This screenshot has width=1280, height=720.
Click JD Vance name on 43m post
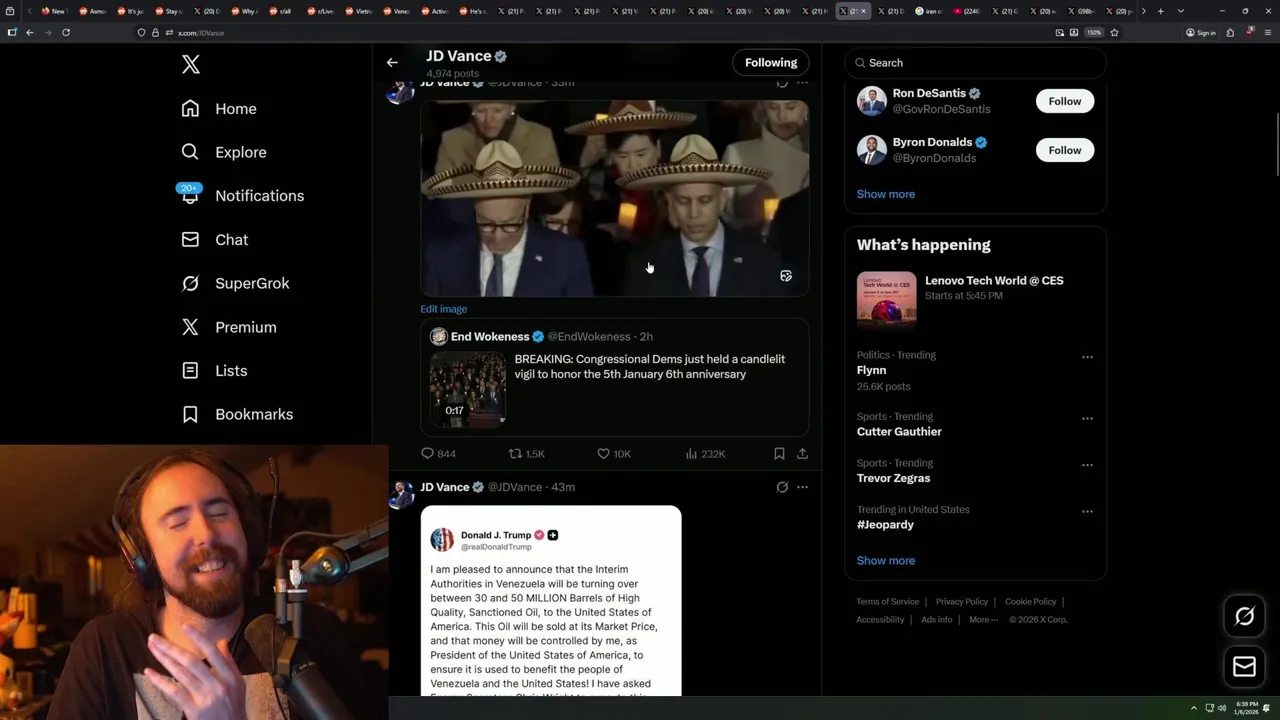[444, 487]
